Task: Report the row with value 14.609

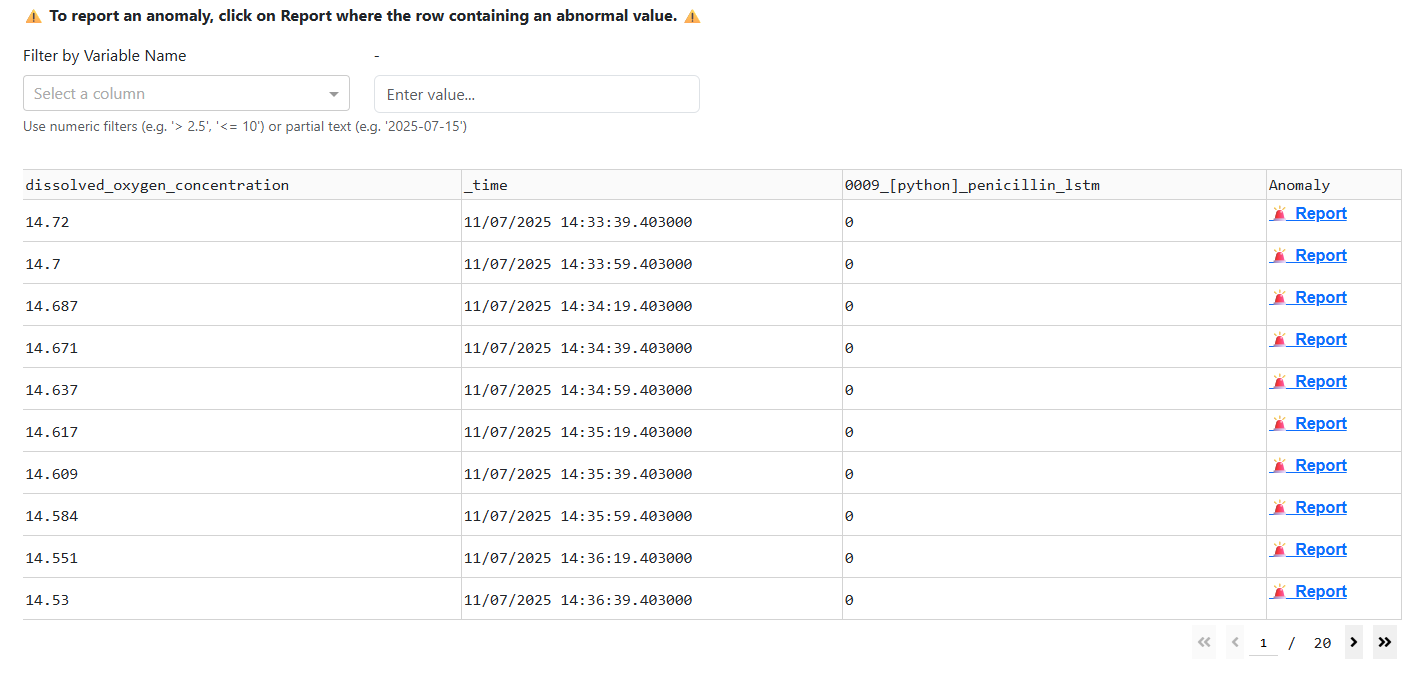Action: pyautogui.click(x=1320, y=465)
